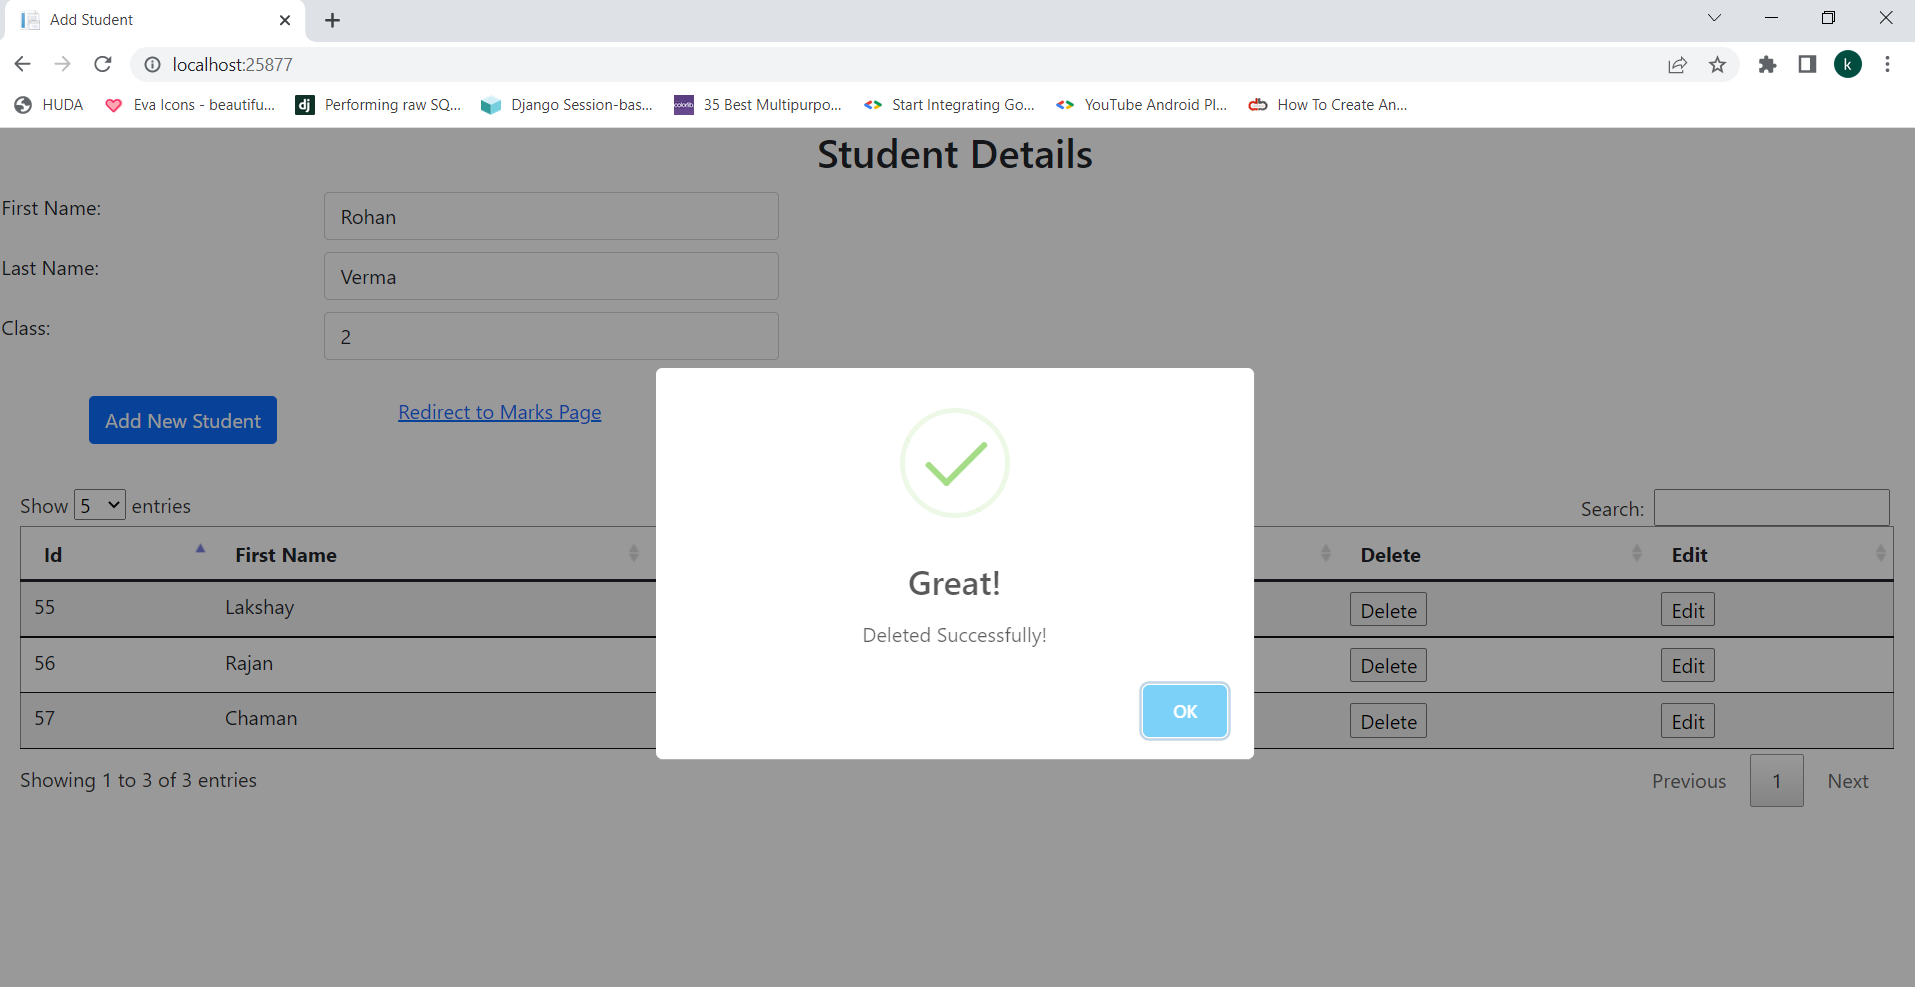The height and width of the screenshot is (987, 1915).
Task: Focus the Class input field
Action: pyautogui.click(x=551, y=336)
